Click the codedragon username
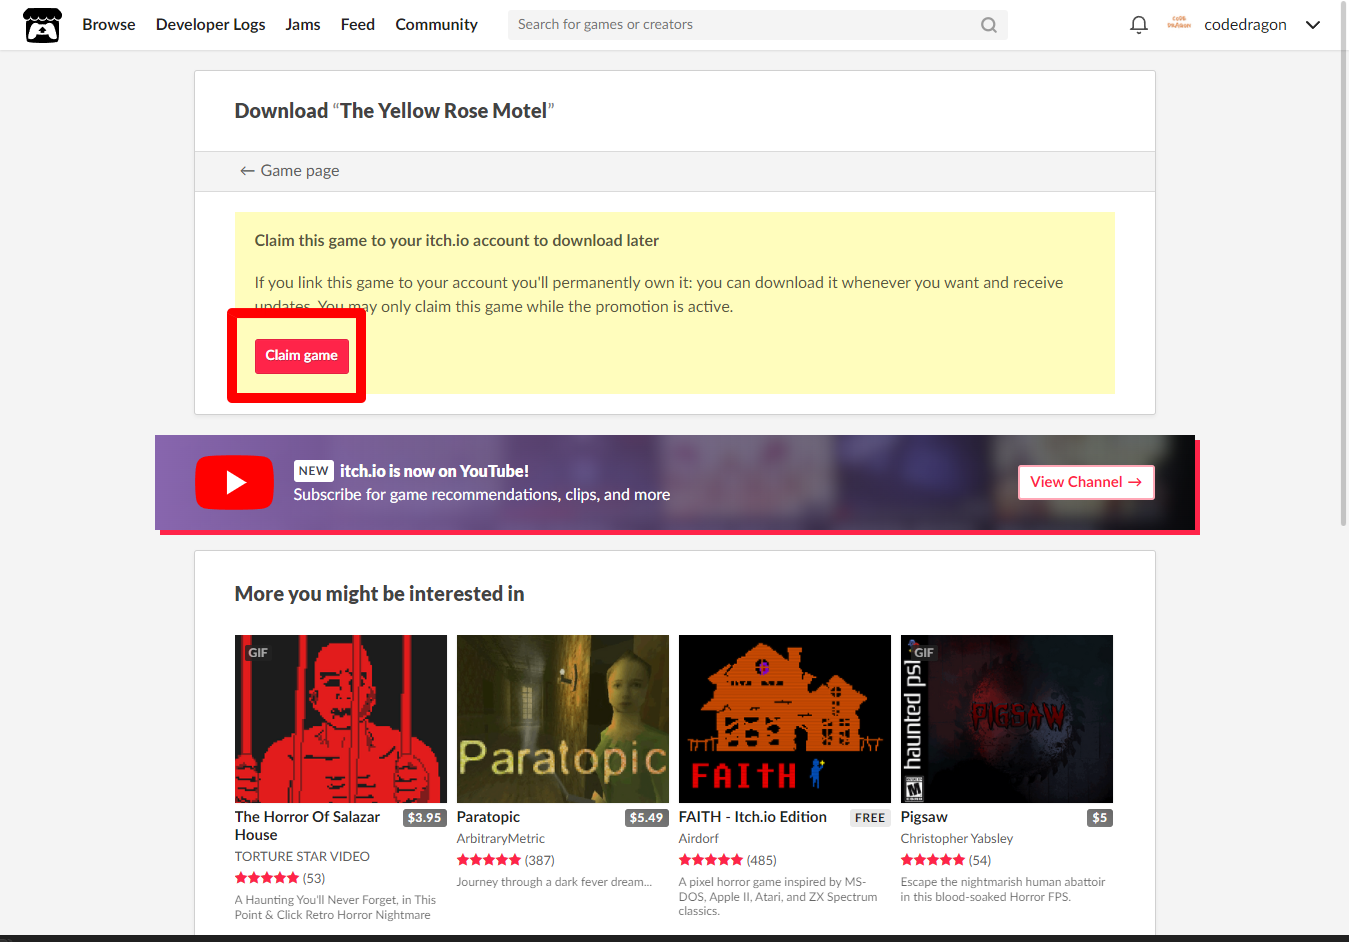This screenshot has height=942, width=1349. coord(1245,25)
